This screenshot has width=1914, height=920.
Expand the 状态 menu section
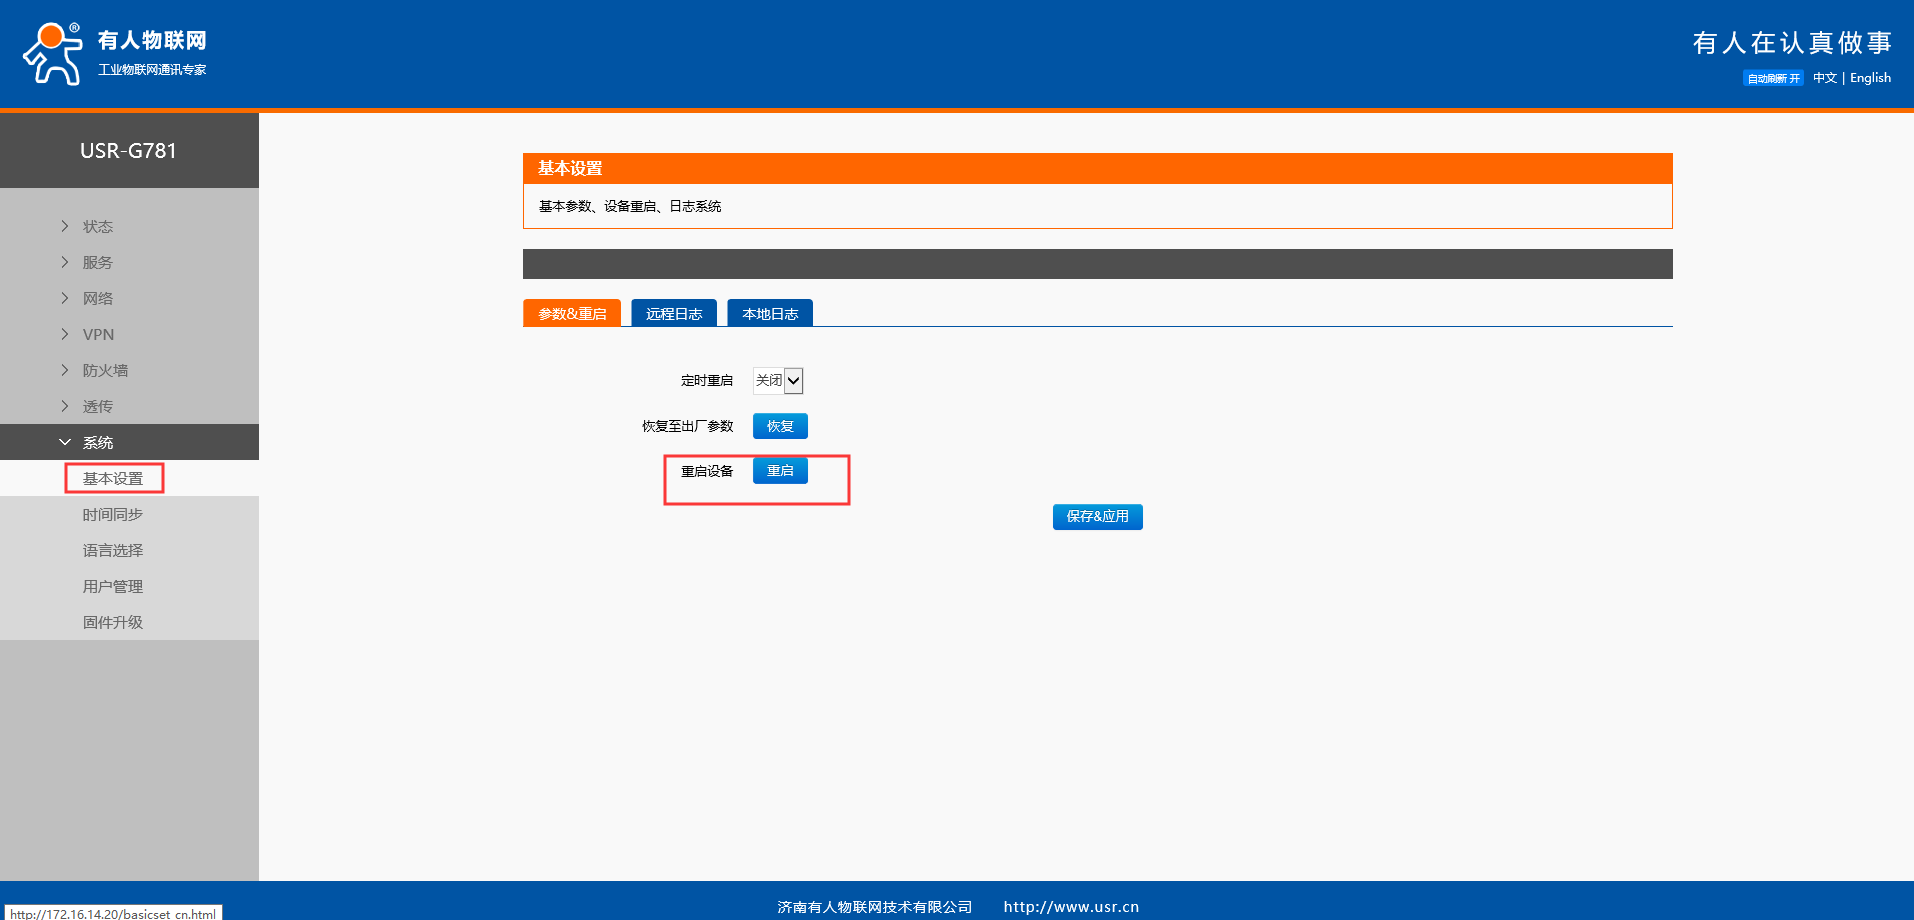[98, 226]
